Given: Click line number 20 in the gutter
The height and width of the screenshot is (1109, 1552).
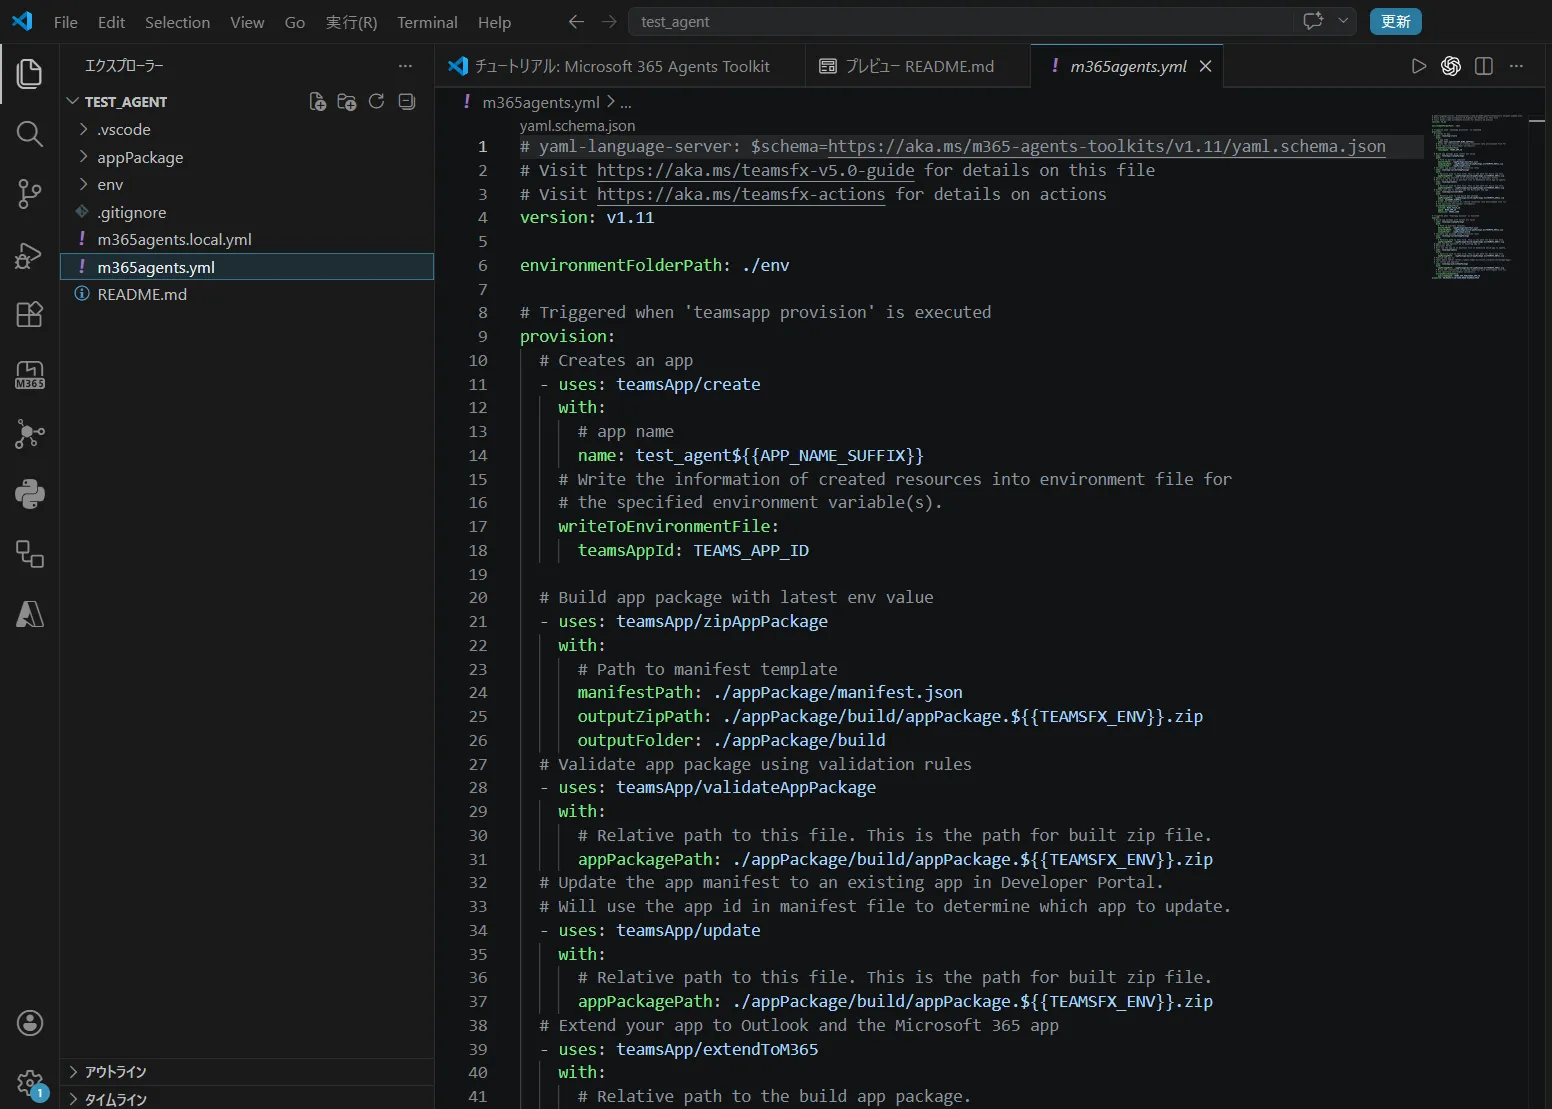Looking at the screenshot, I should (x=478, y=598).
